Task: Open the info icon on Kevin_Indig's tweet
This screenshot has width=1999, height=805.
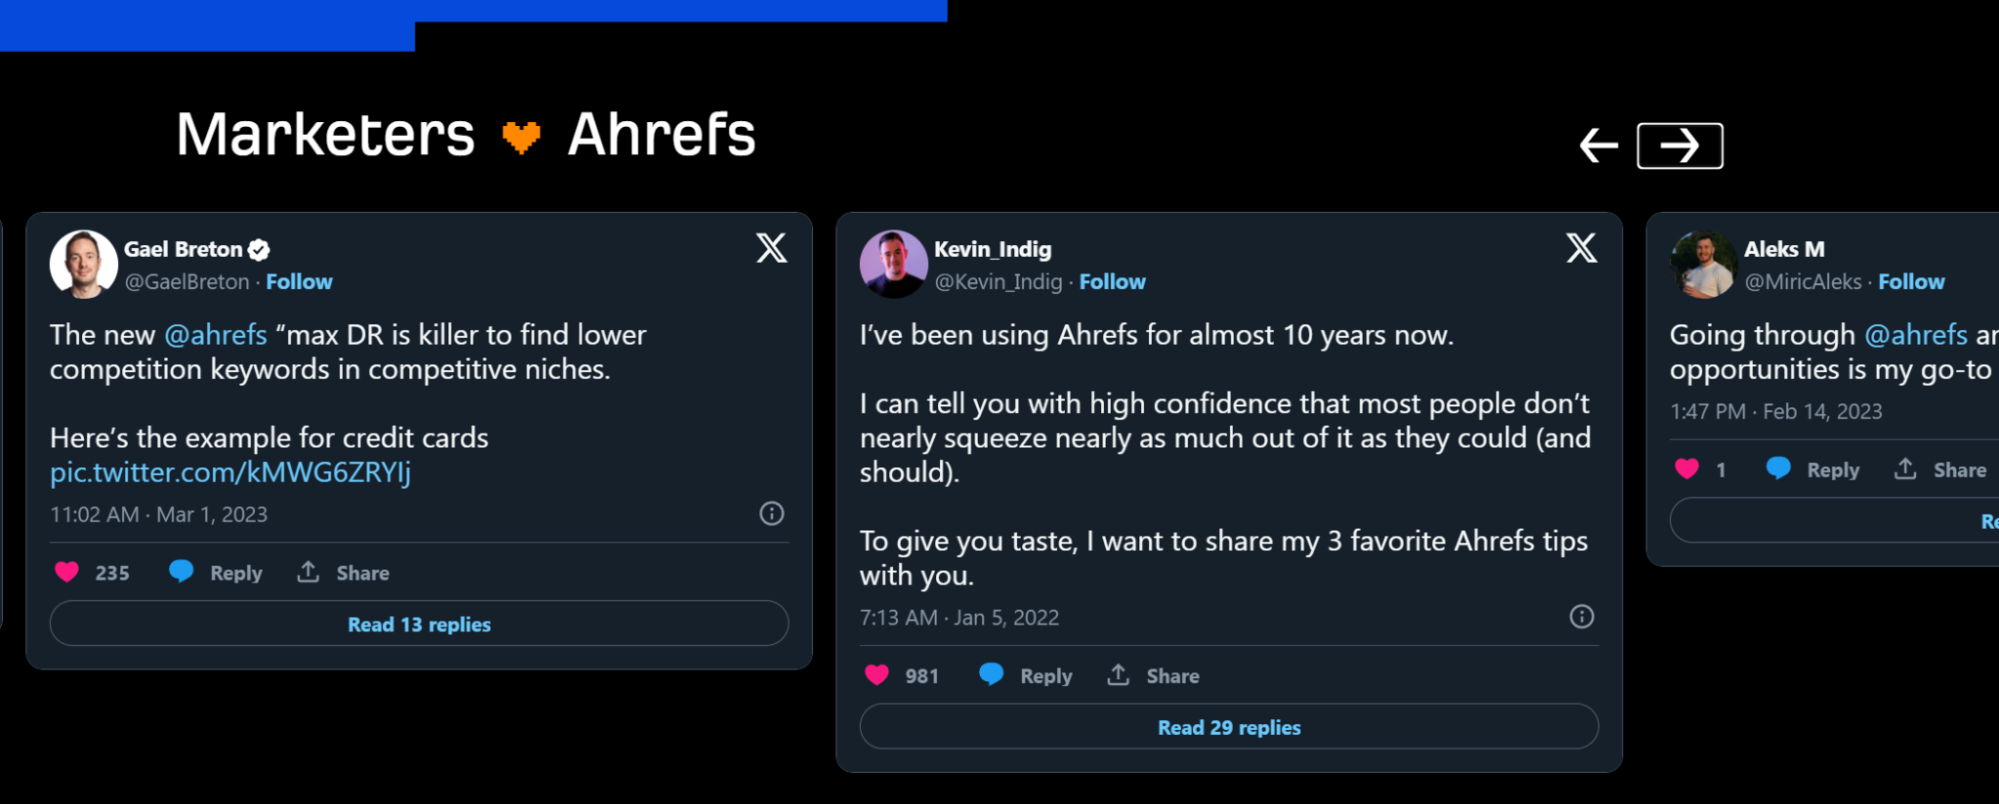Action: point(1581,617)
